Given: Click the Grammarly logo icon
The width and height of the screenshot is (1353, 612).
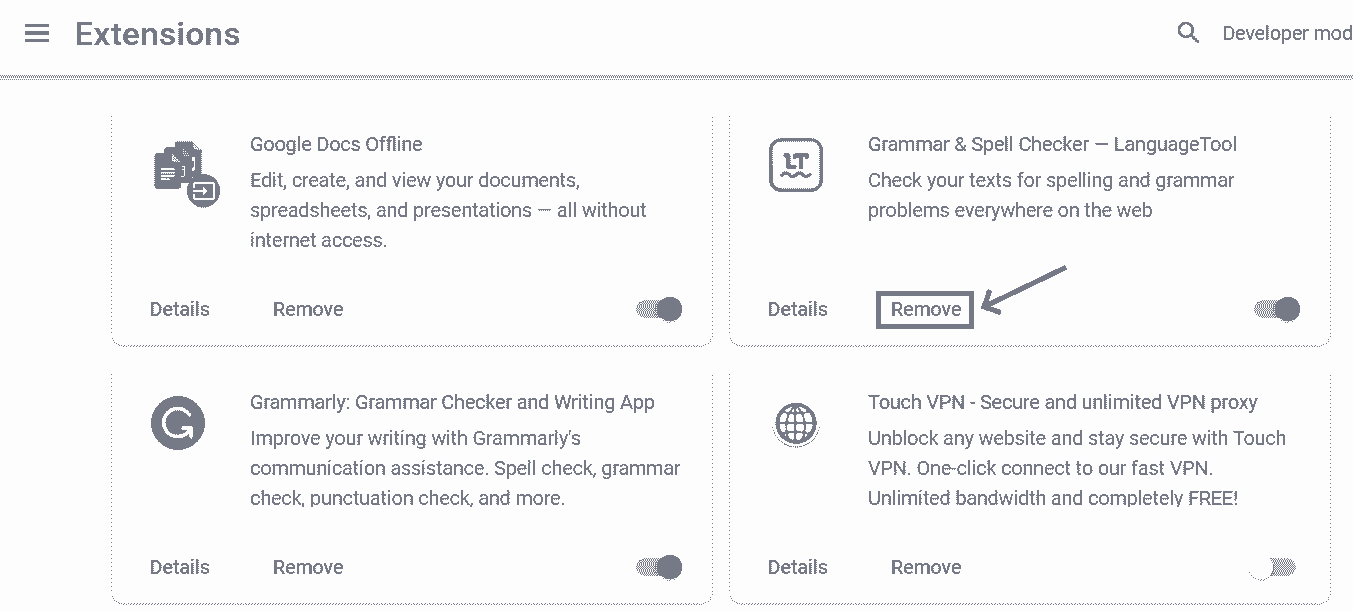Looking at the screenshot, I should click(x=178, y=423).
